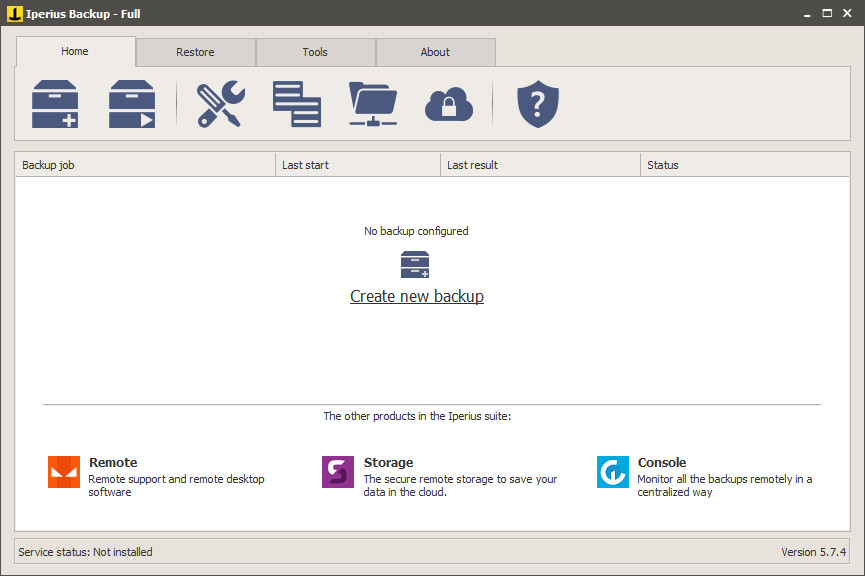Click the Create new backup link
Screen dimensions: 865x576
(x=417, y=296)
